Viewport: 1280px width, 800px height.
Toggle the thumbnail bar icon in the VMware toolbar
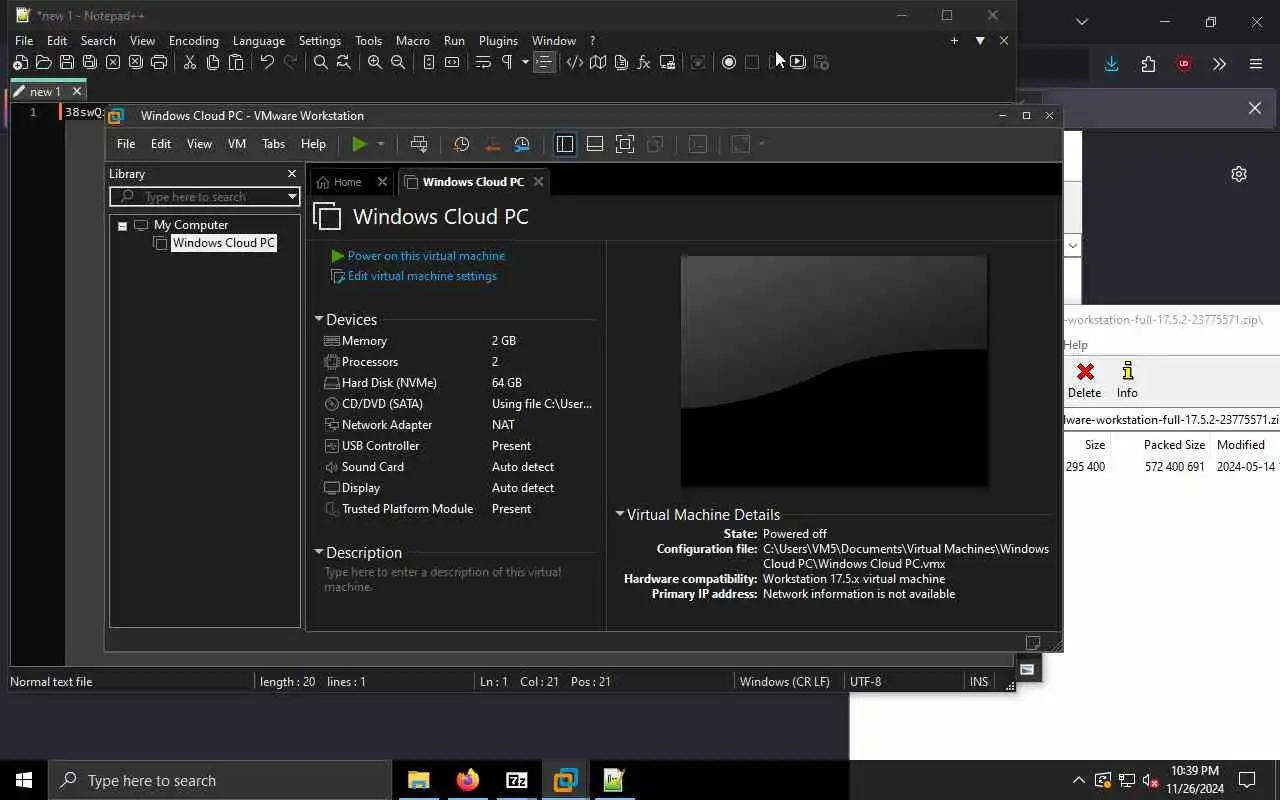click(x=595, y=144)
